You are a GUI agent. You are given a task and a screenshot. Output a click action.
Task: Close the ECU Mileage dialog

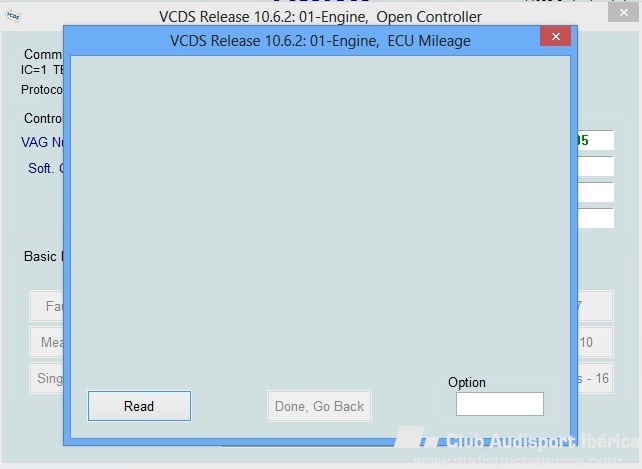(555, 36)
